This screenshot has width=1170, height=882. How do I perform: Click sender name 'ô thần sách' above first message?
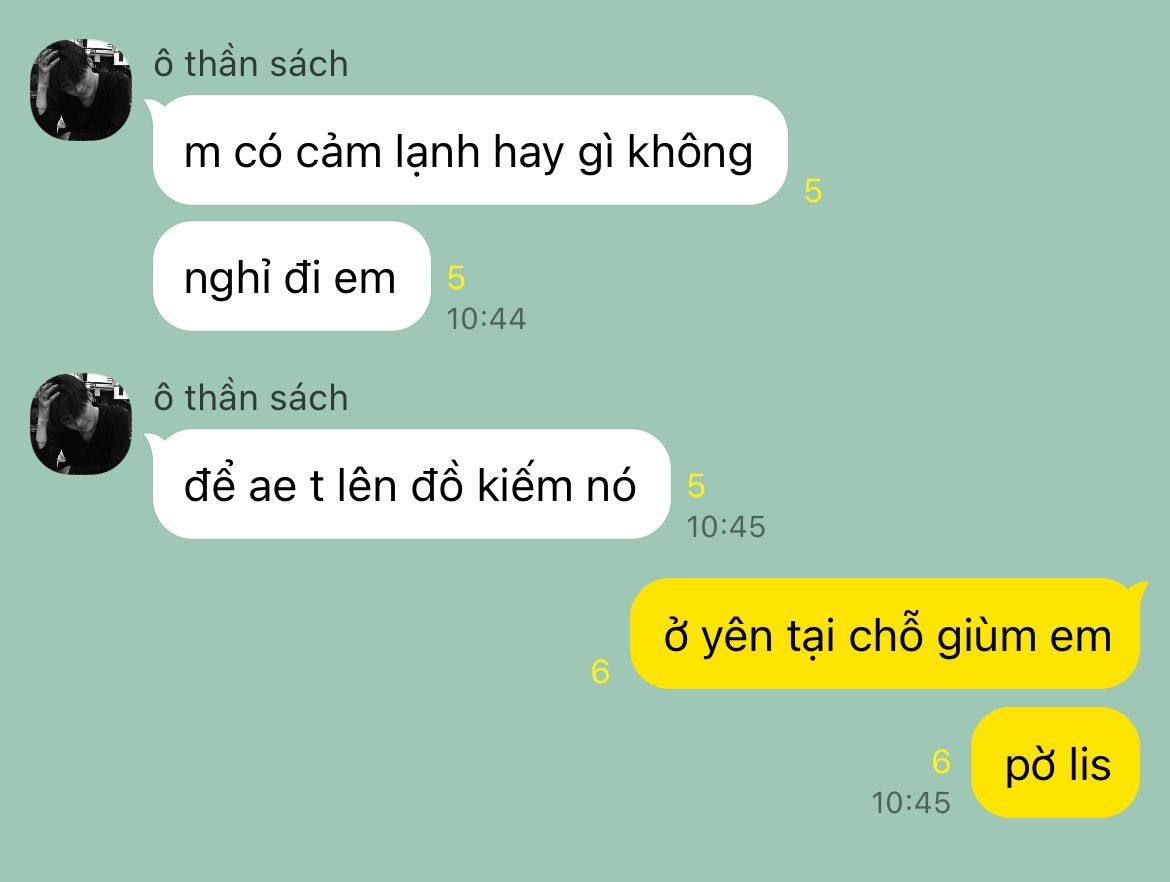251,63
